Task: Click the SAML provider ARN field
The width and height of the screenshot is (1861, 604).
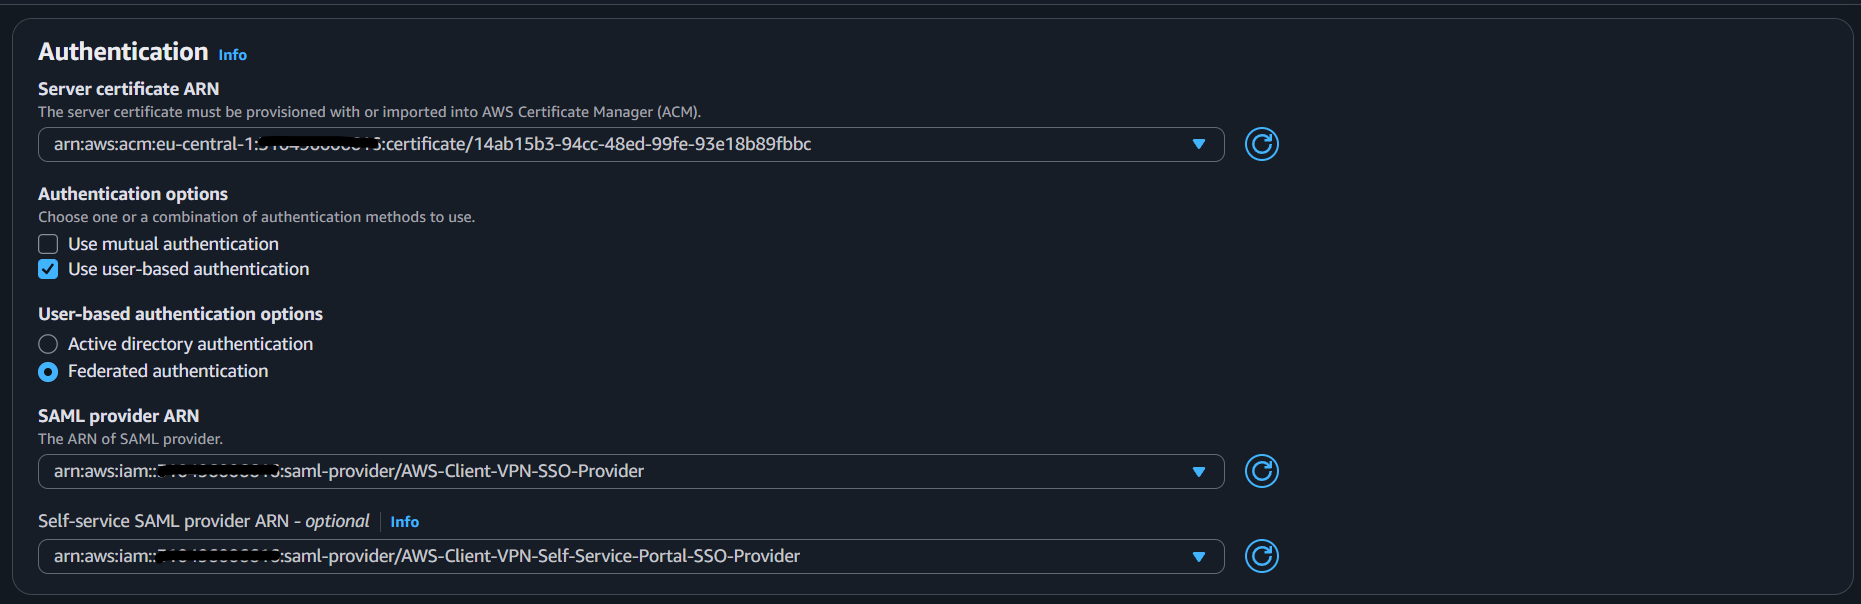Action: point(600,471)
